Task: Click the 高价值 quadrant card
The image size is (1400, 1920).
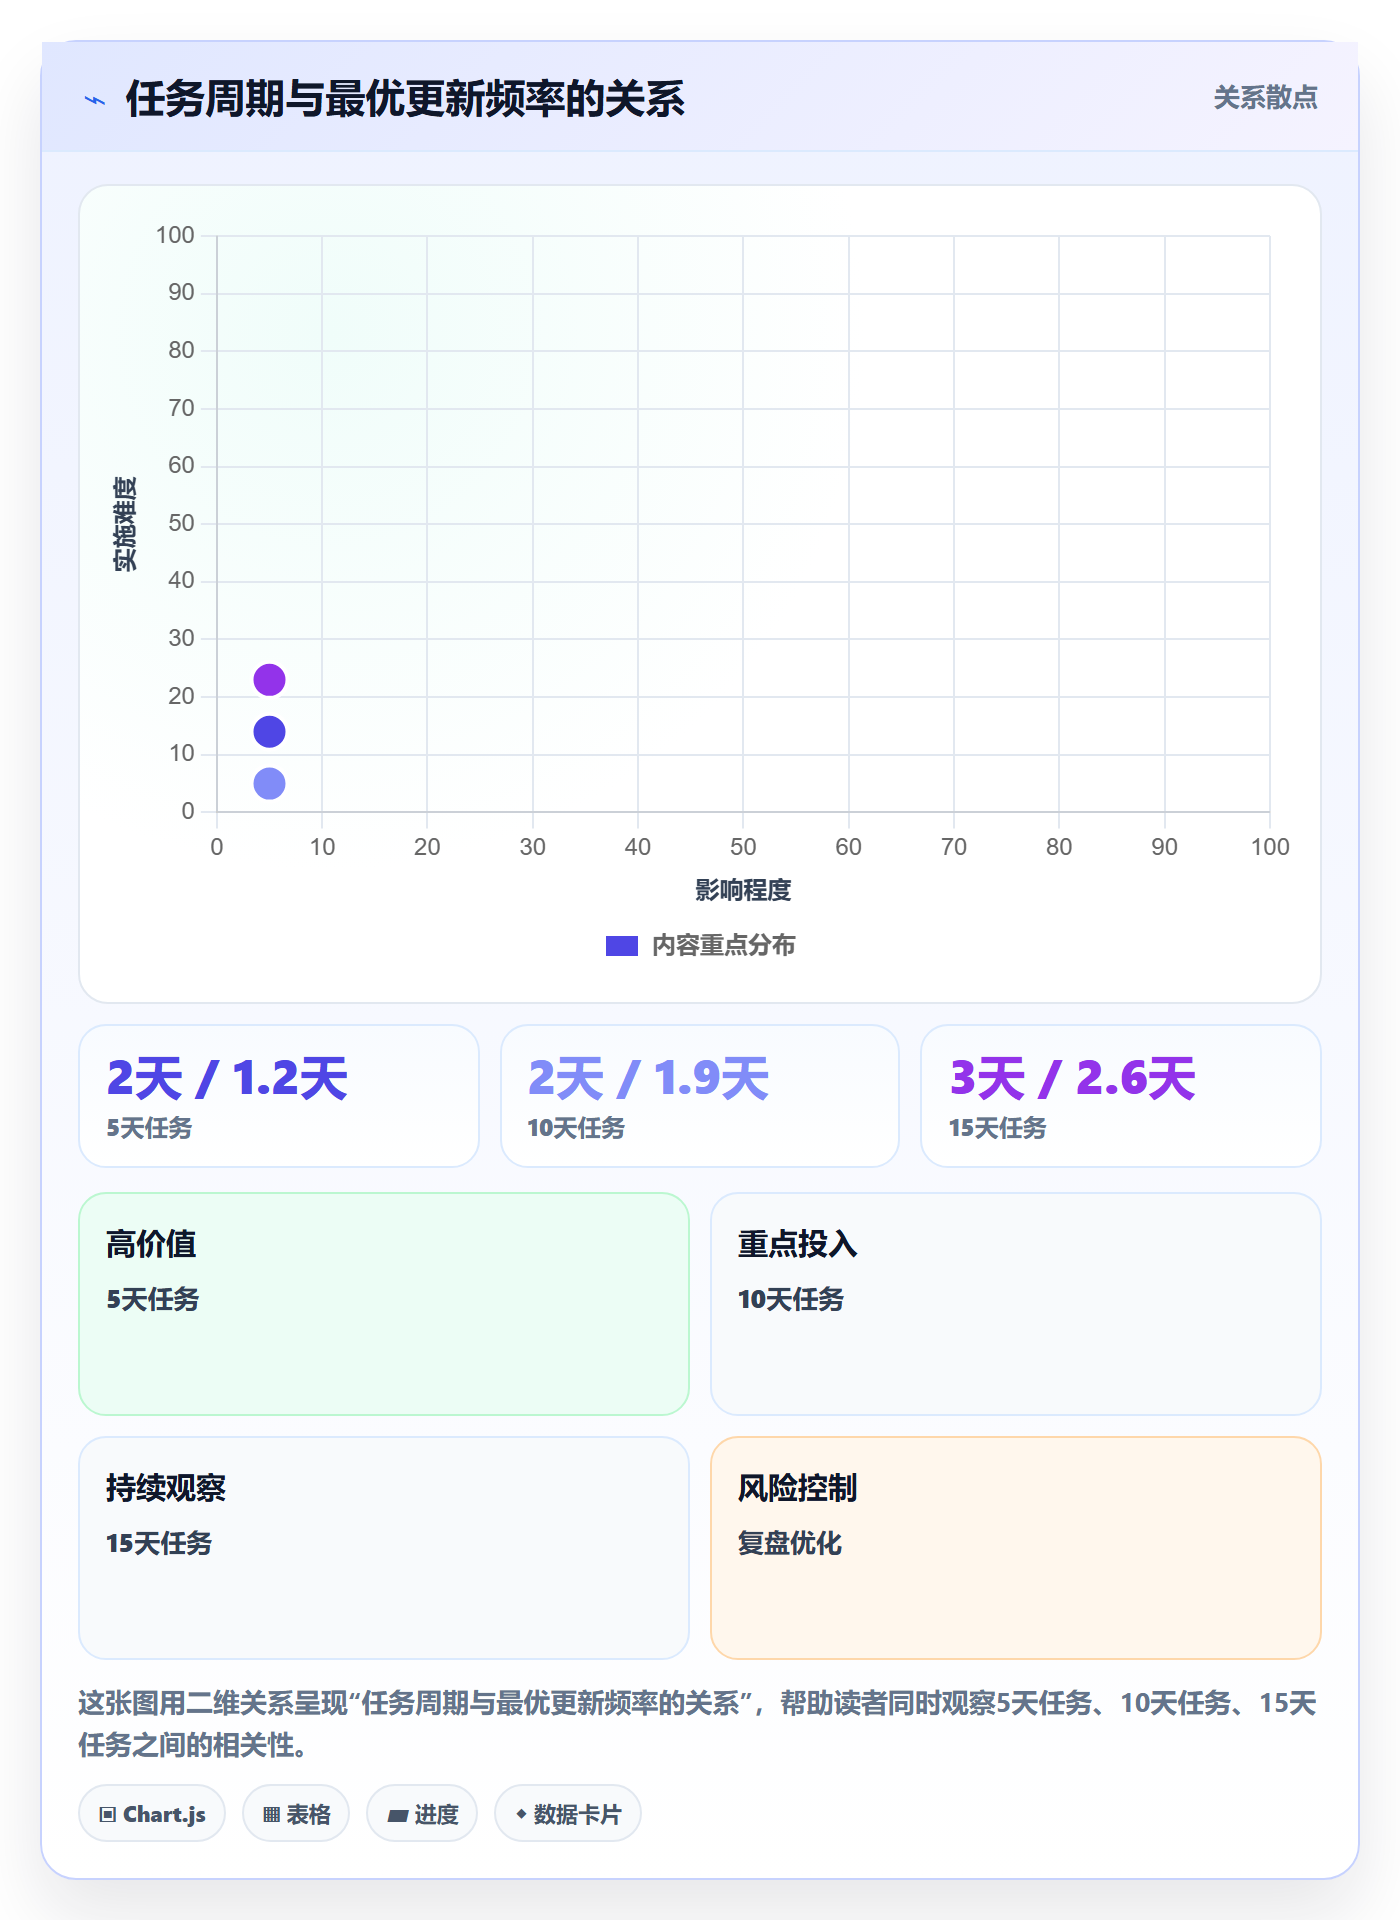Action: coord(384,1304)
